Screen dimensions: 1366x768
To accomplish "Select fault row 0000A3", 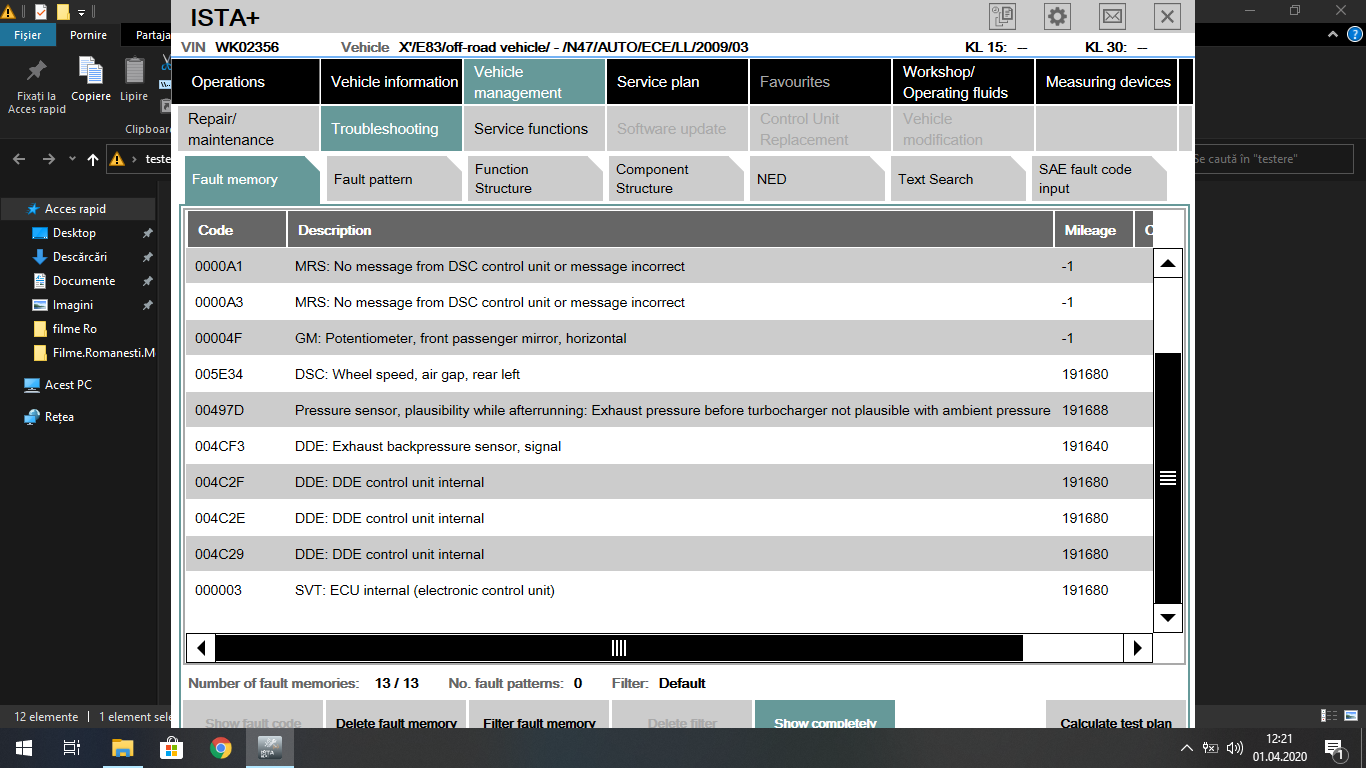I will point(669,302).
